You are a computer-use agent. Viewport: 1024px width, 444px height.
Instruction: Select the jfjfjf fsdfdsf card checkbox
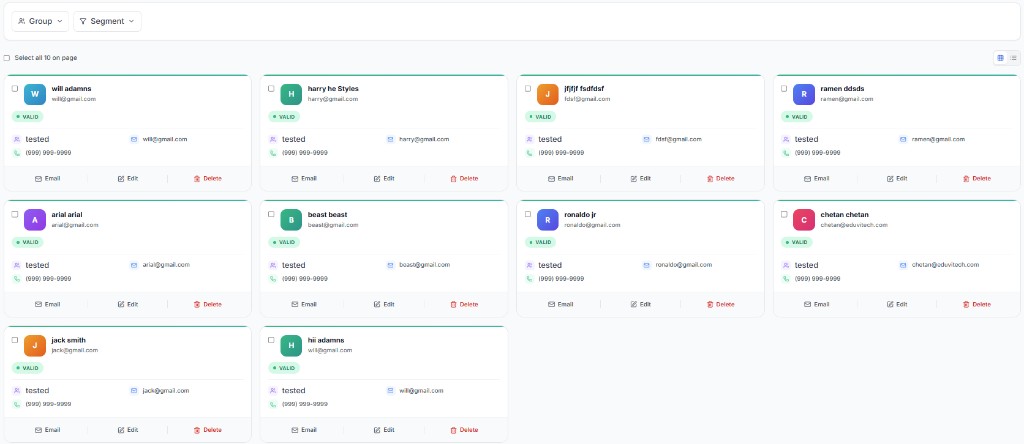[x=528, y=89]
